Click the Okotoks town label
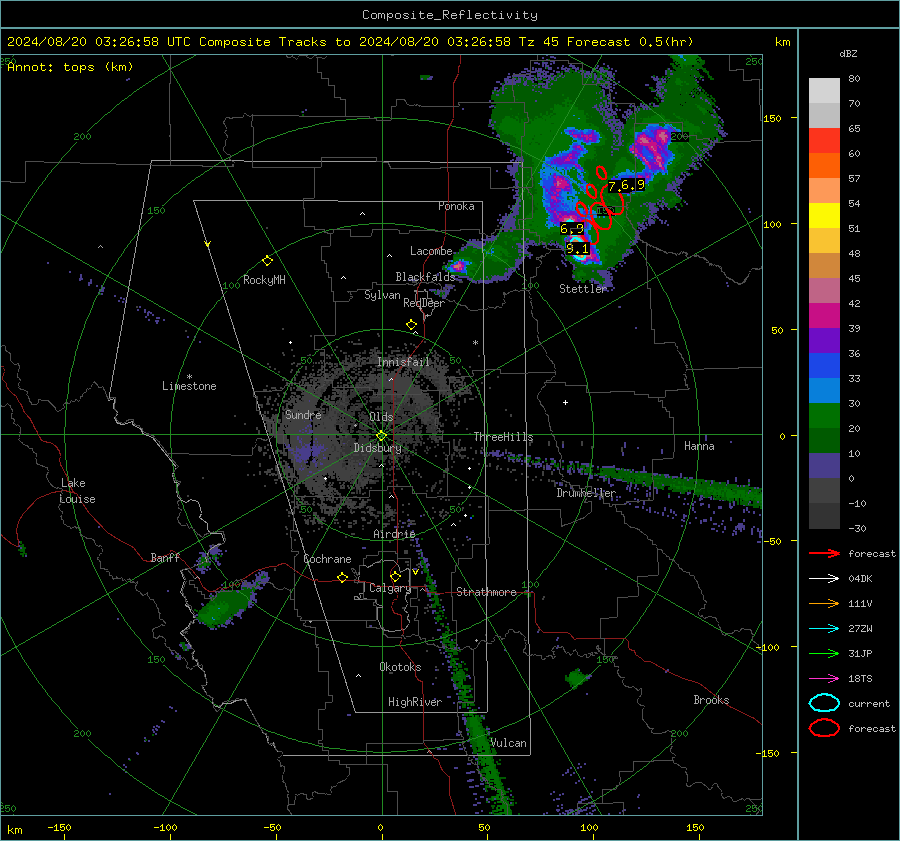This screenshot has width=900, height=841. [400, 667]
